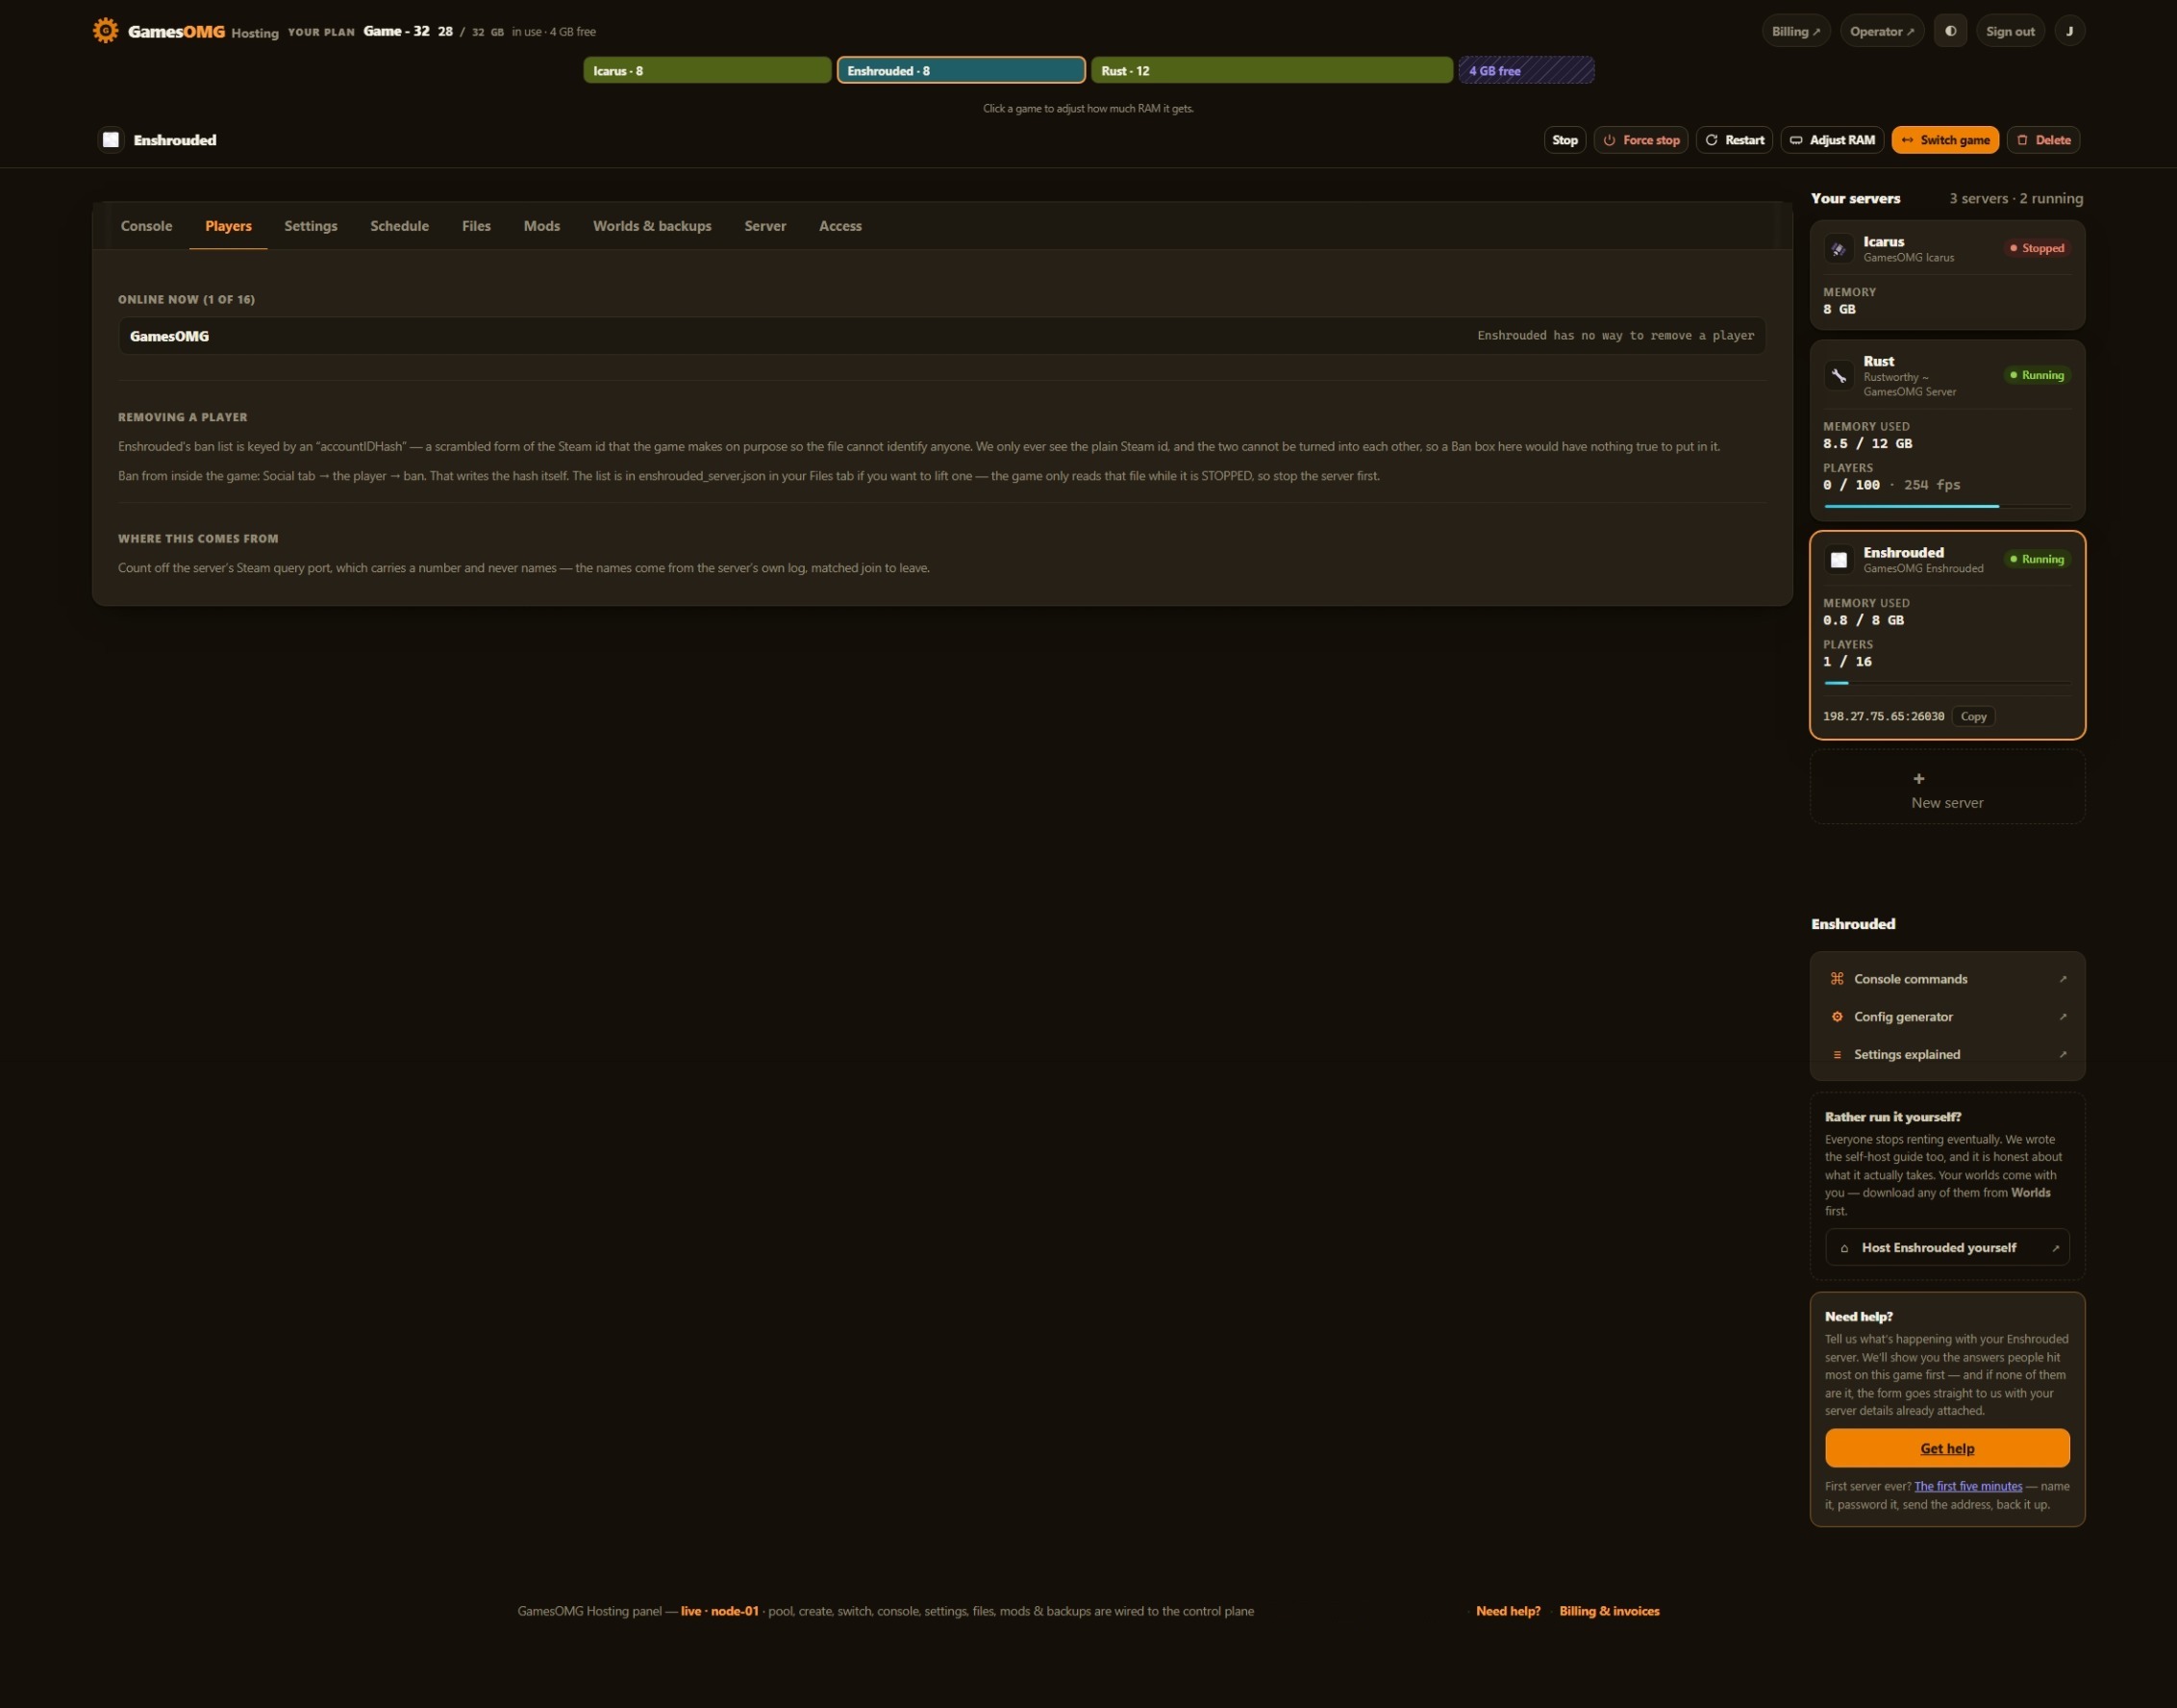Force stop the Enshrouded server
This screenshot has height=1708, width=2177.
pyautogui.click(x=1641, y=140)
